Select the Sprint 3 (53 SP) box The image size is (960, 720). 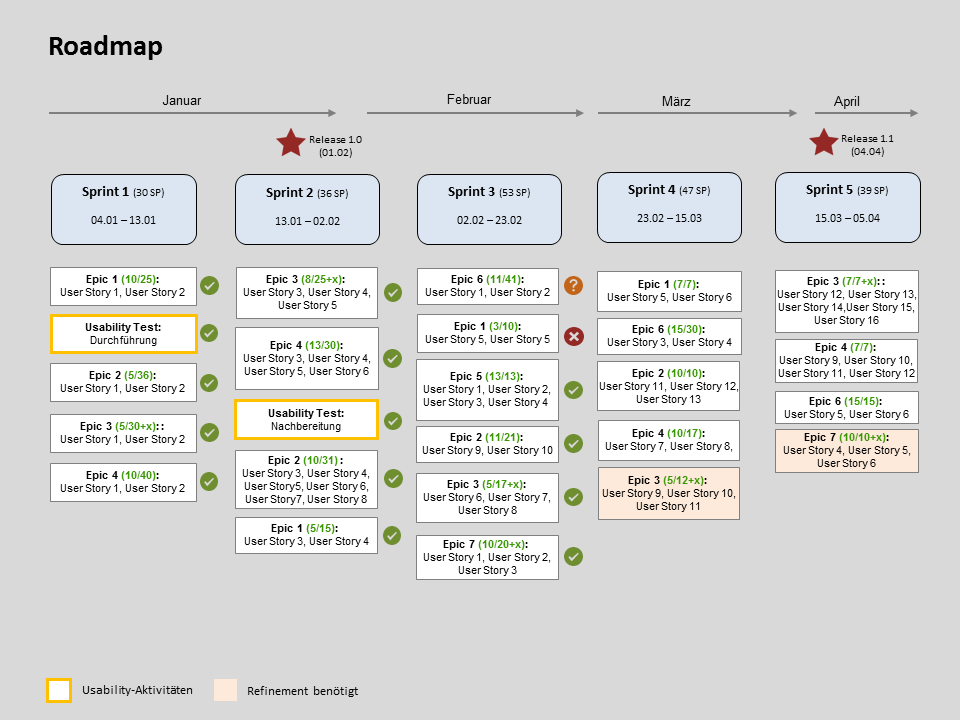coord(489,209)
